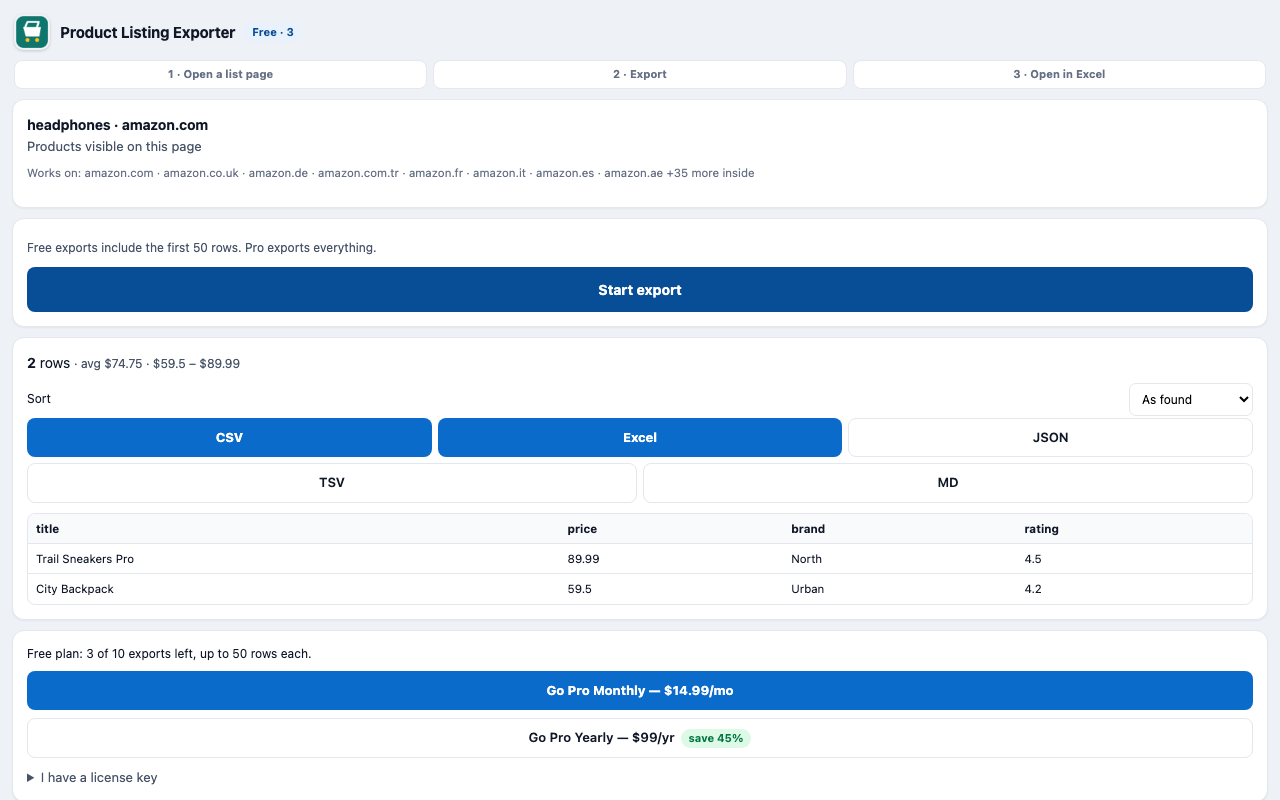The width and height of the screenshot is (1280, 800).
Task: Choose the Excel export format
Action: [640, 437]
